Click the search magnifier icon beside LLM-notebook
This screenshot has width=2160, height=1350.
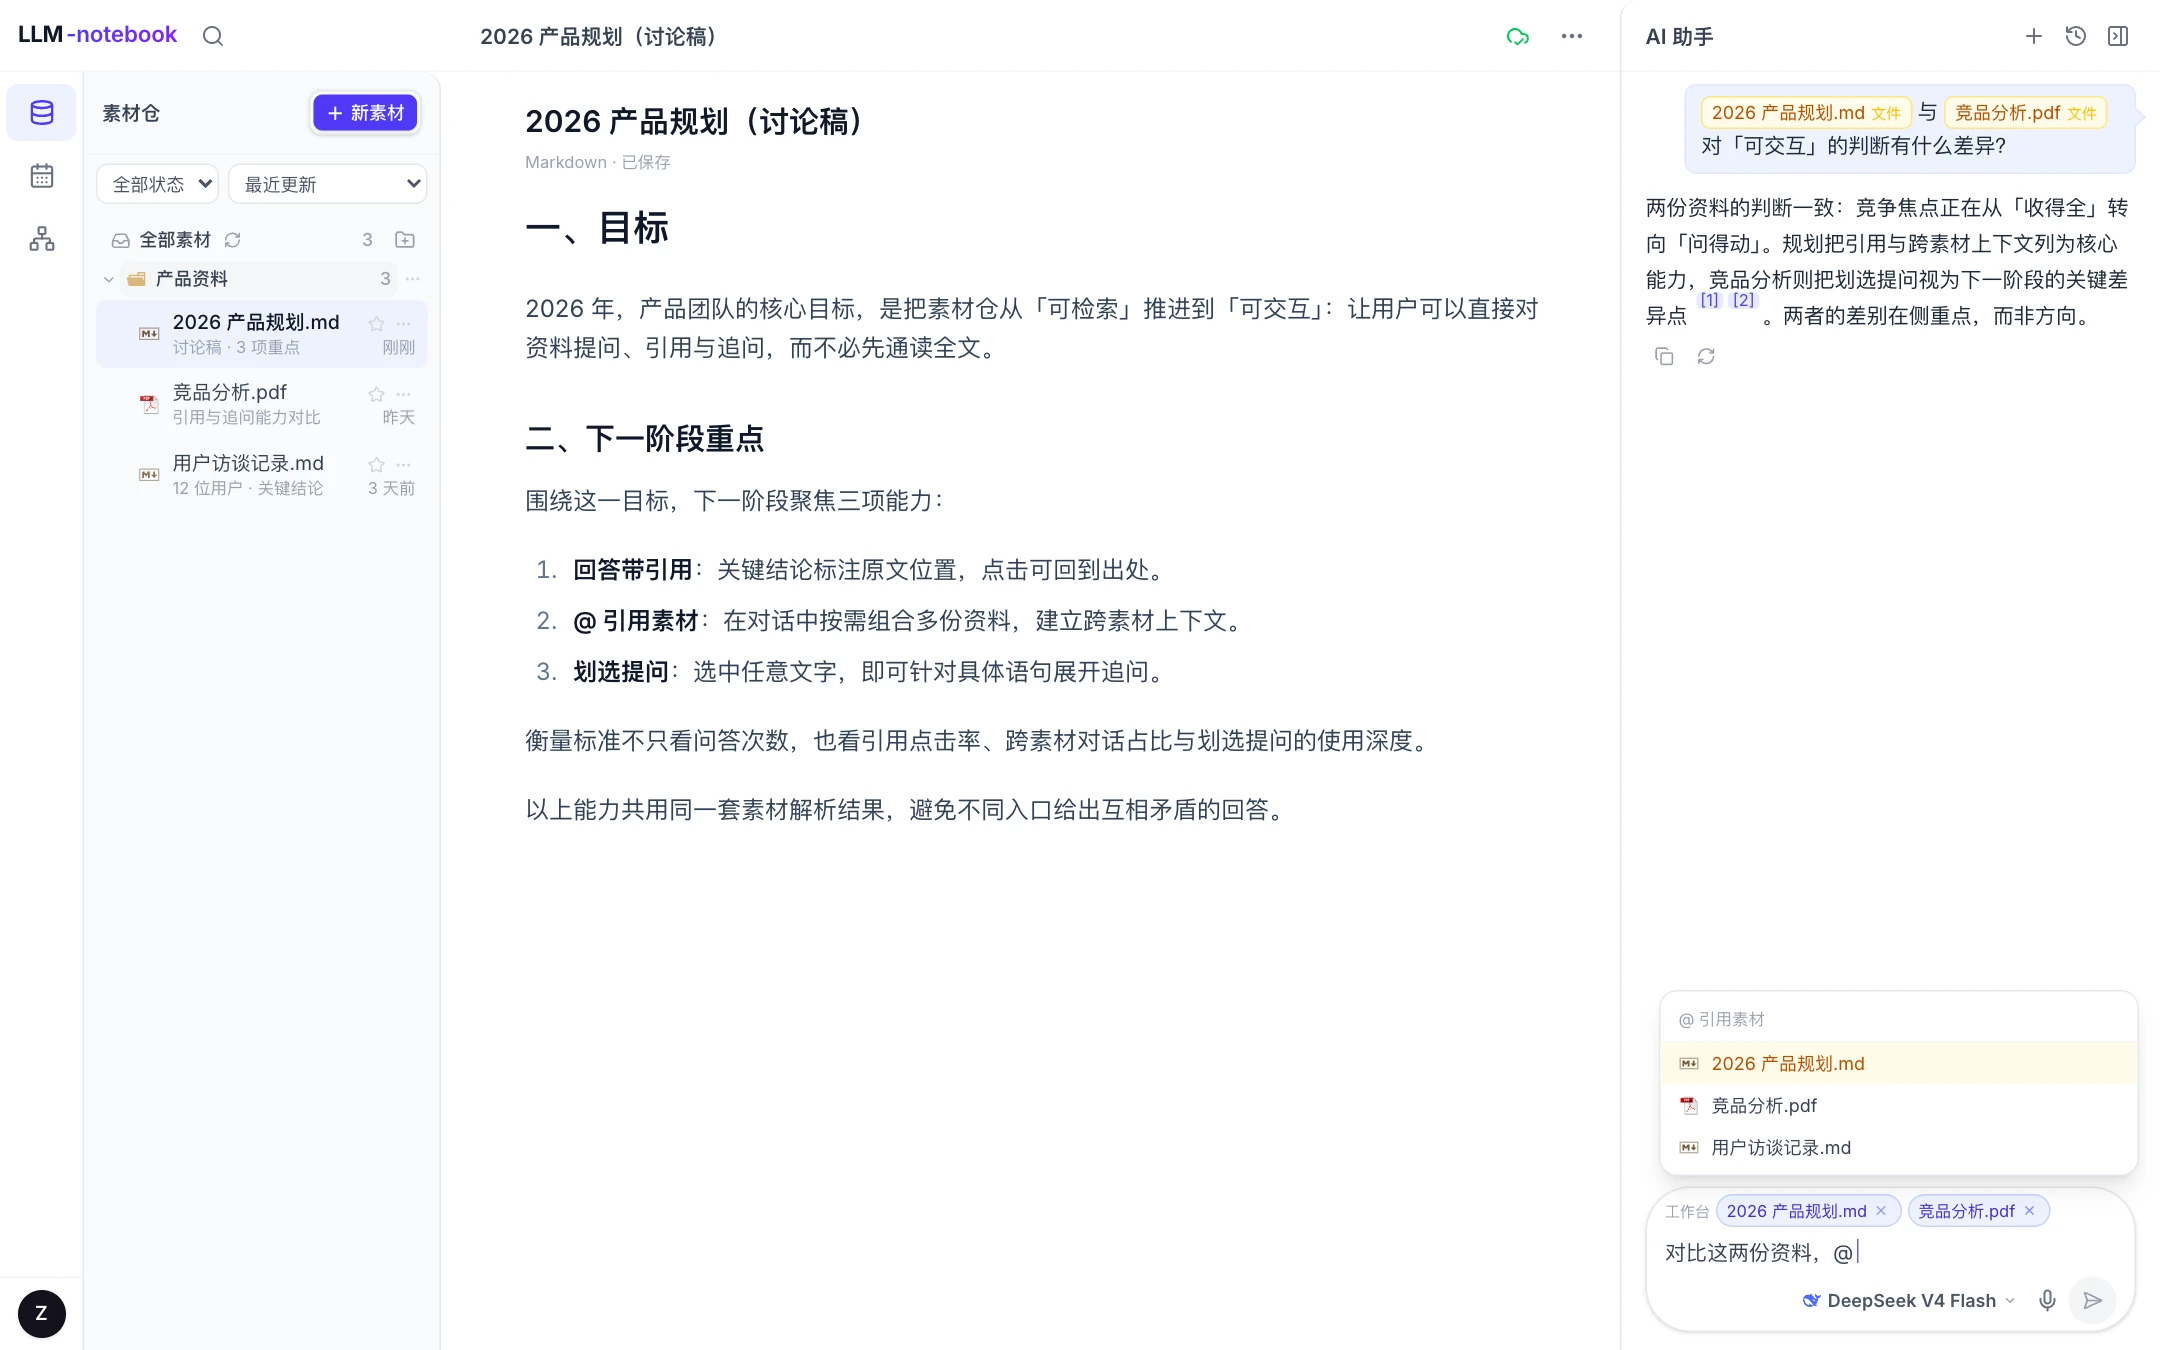point(213,36)
